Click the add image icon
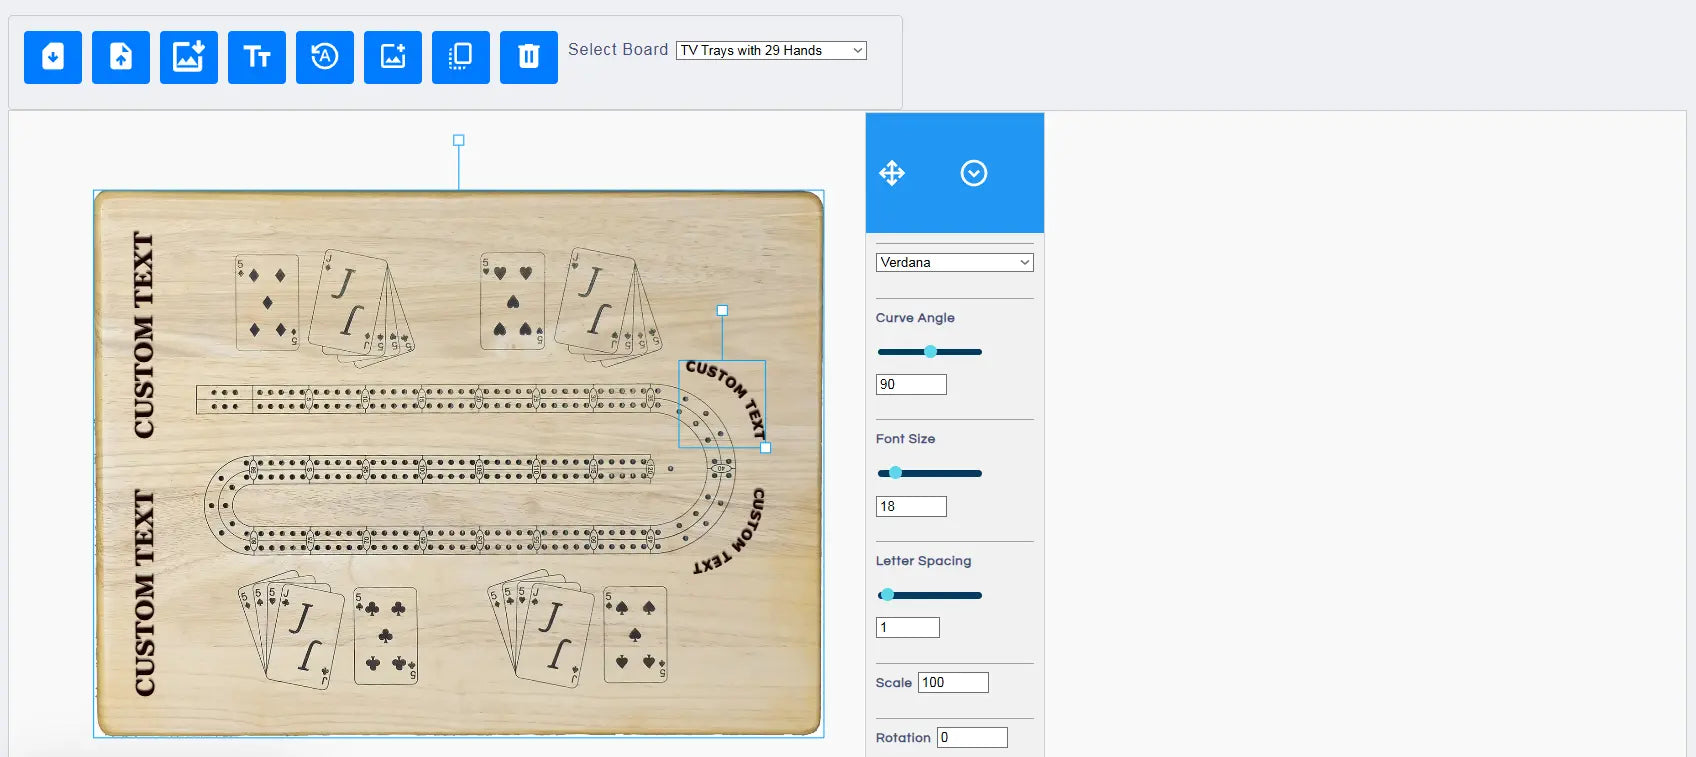This screenshot has width=1696, height=757. click(x=393, y=57)
